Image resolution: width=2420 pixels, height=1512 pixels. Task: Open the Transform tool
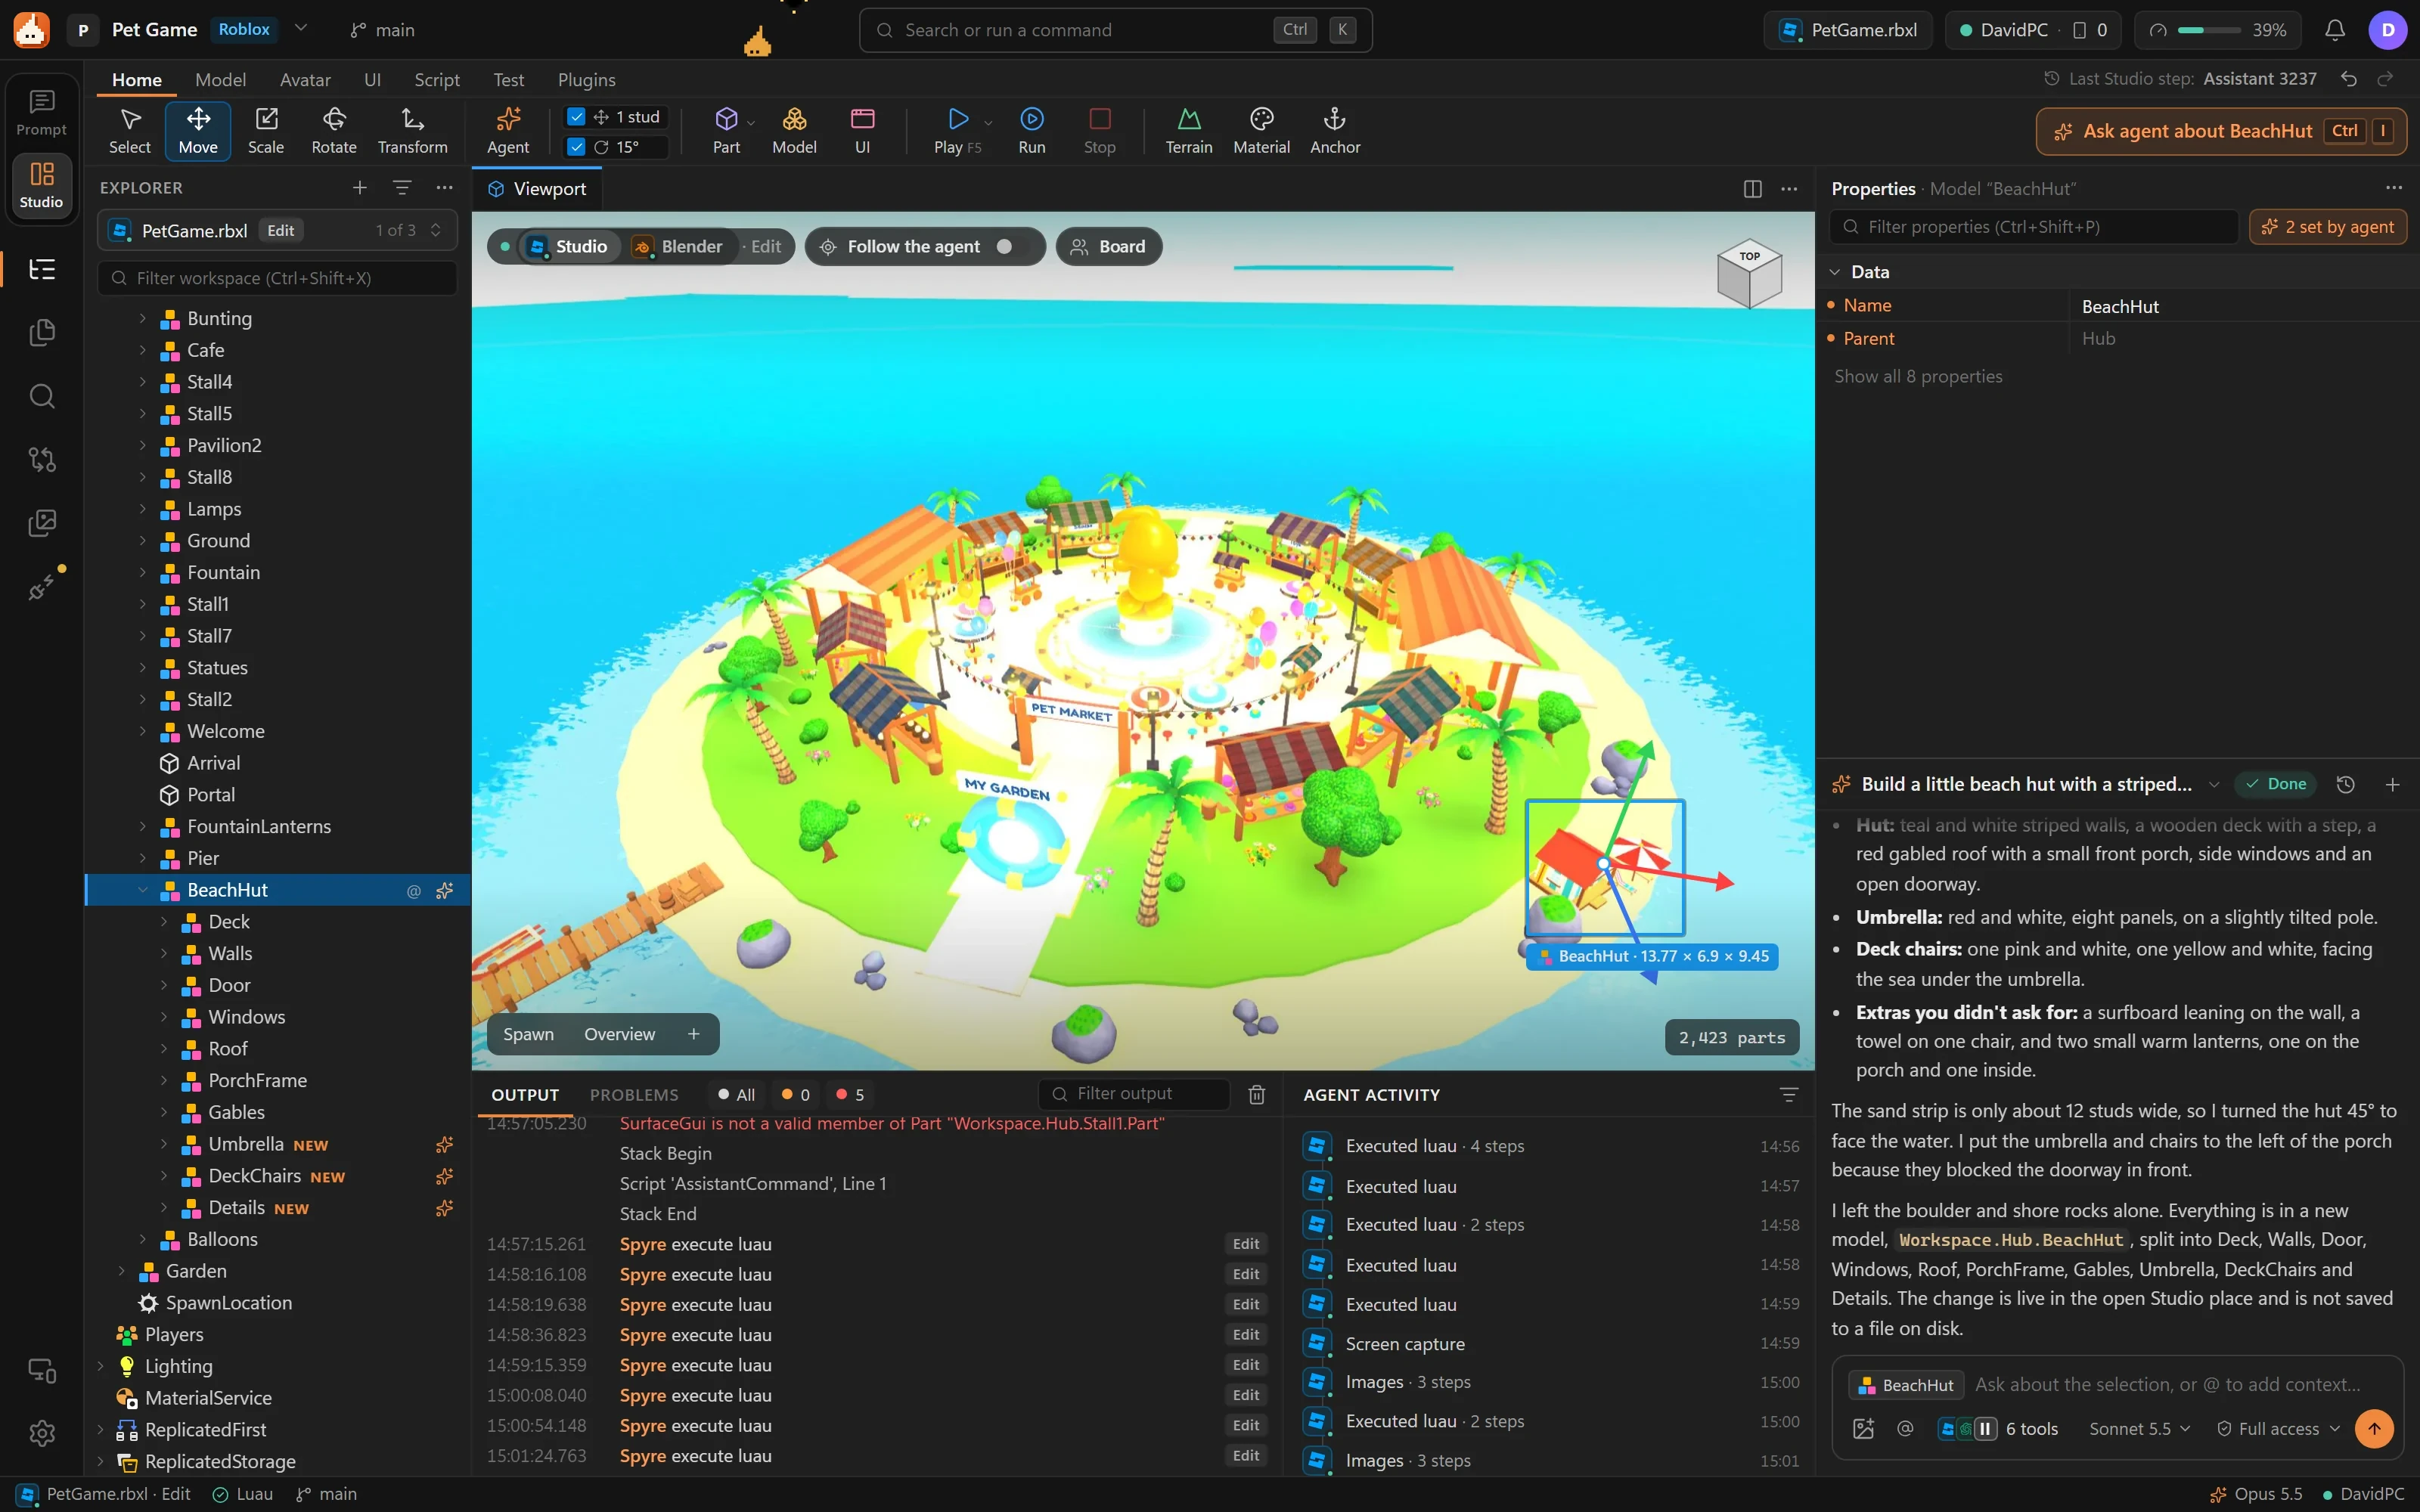click(x=412, y=131)
